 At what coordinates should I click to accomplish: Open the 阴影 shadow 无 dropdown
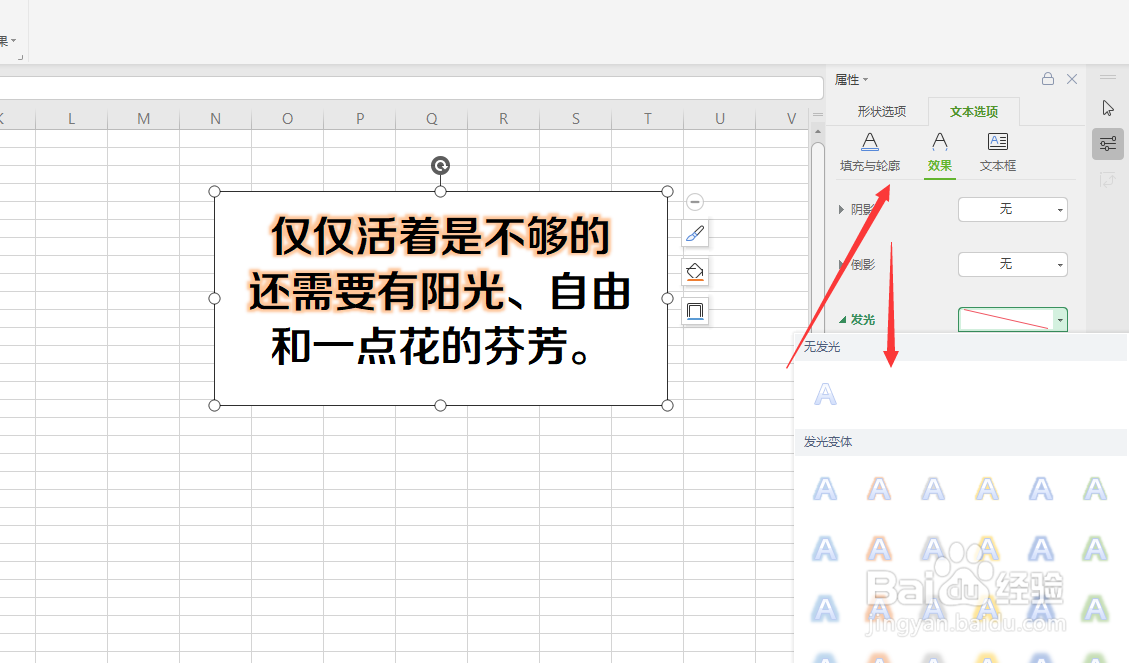coord(1013,209)
